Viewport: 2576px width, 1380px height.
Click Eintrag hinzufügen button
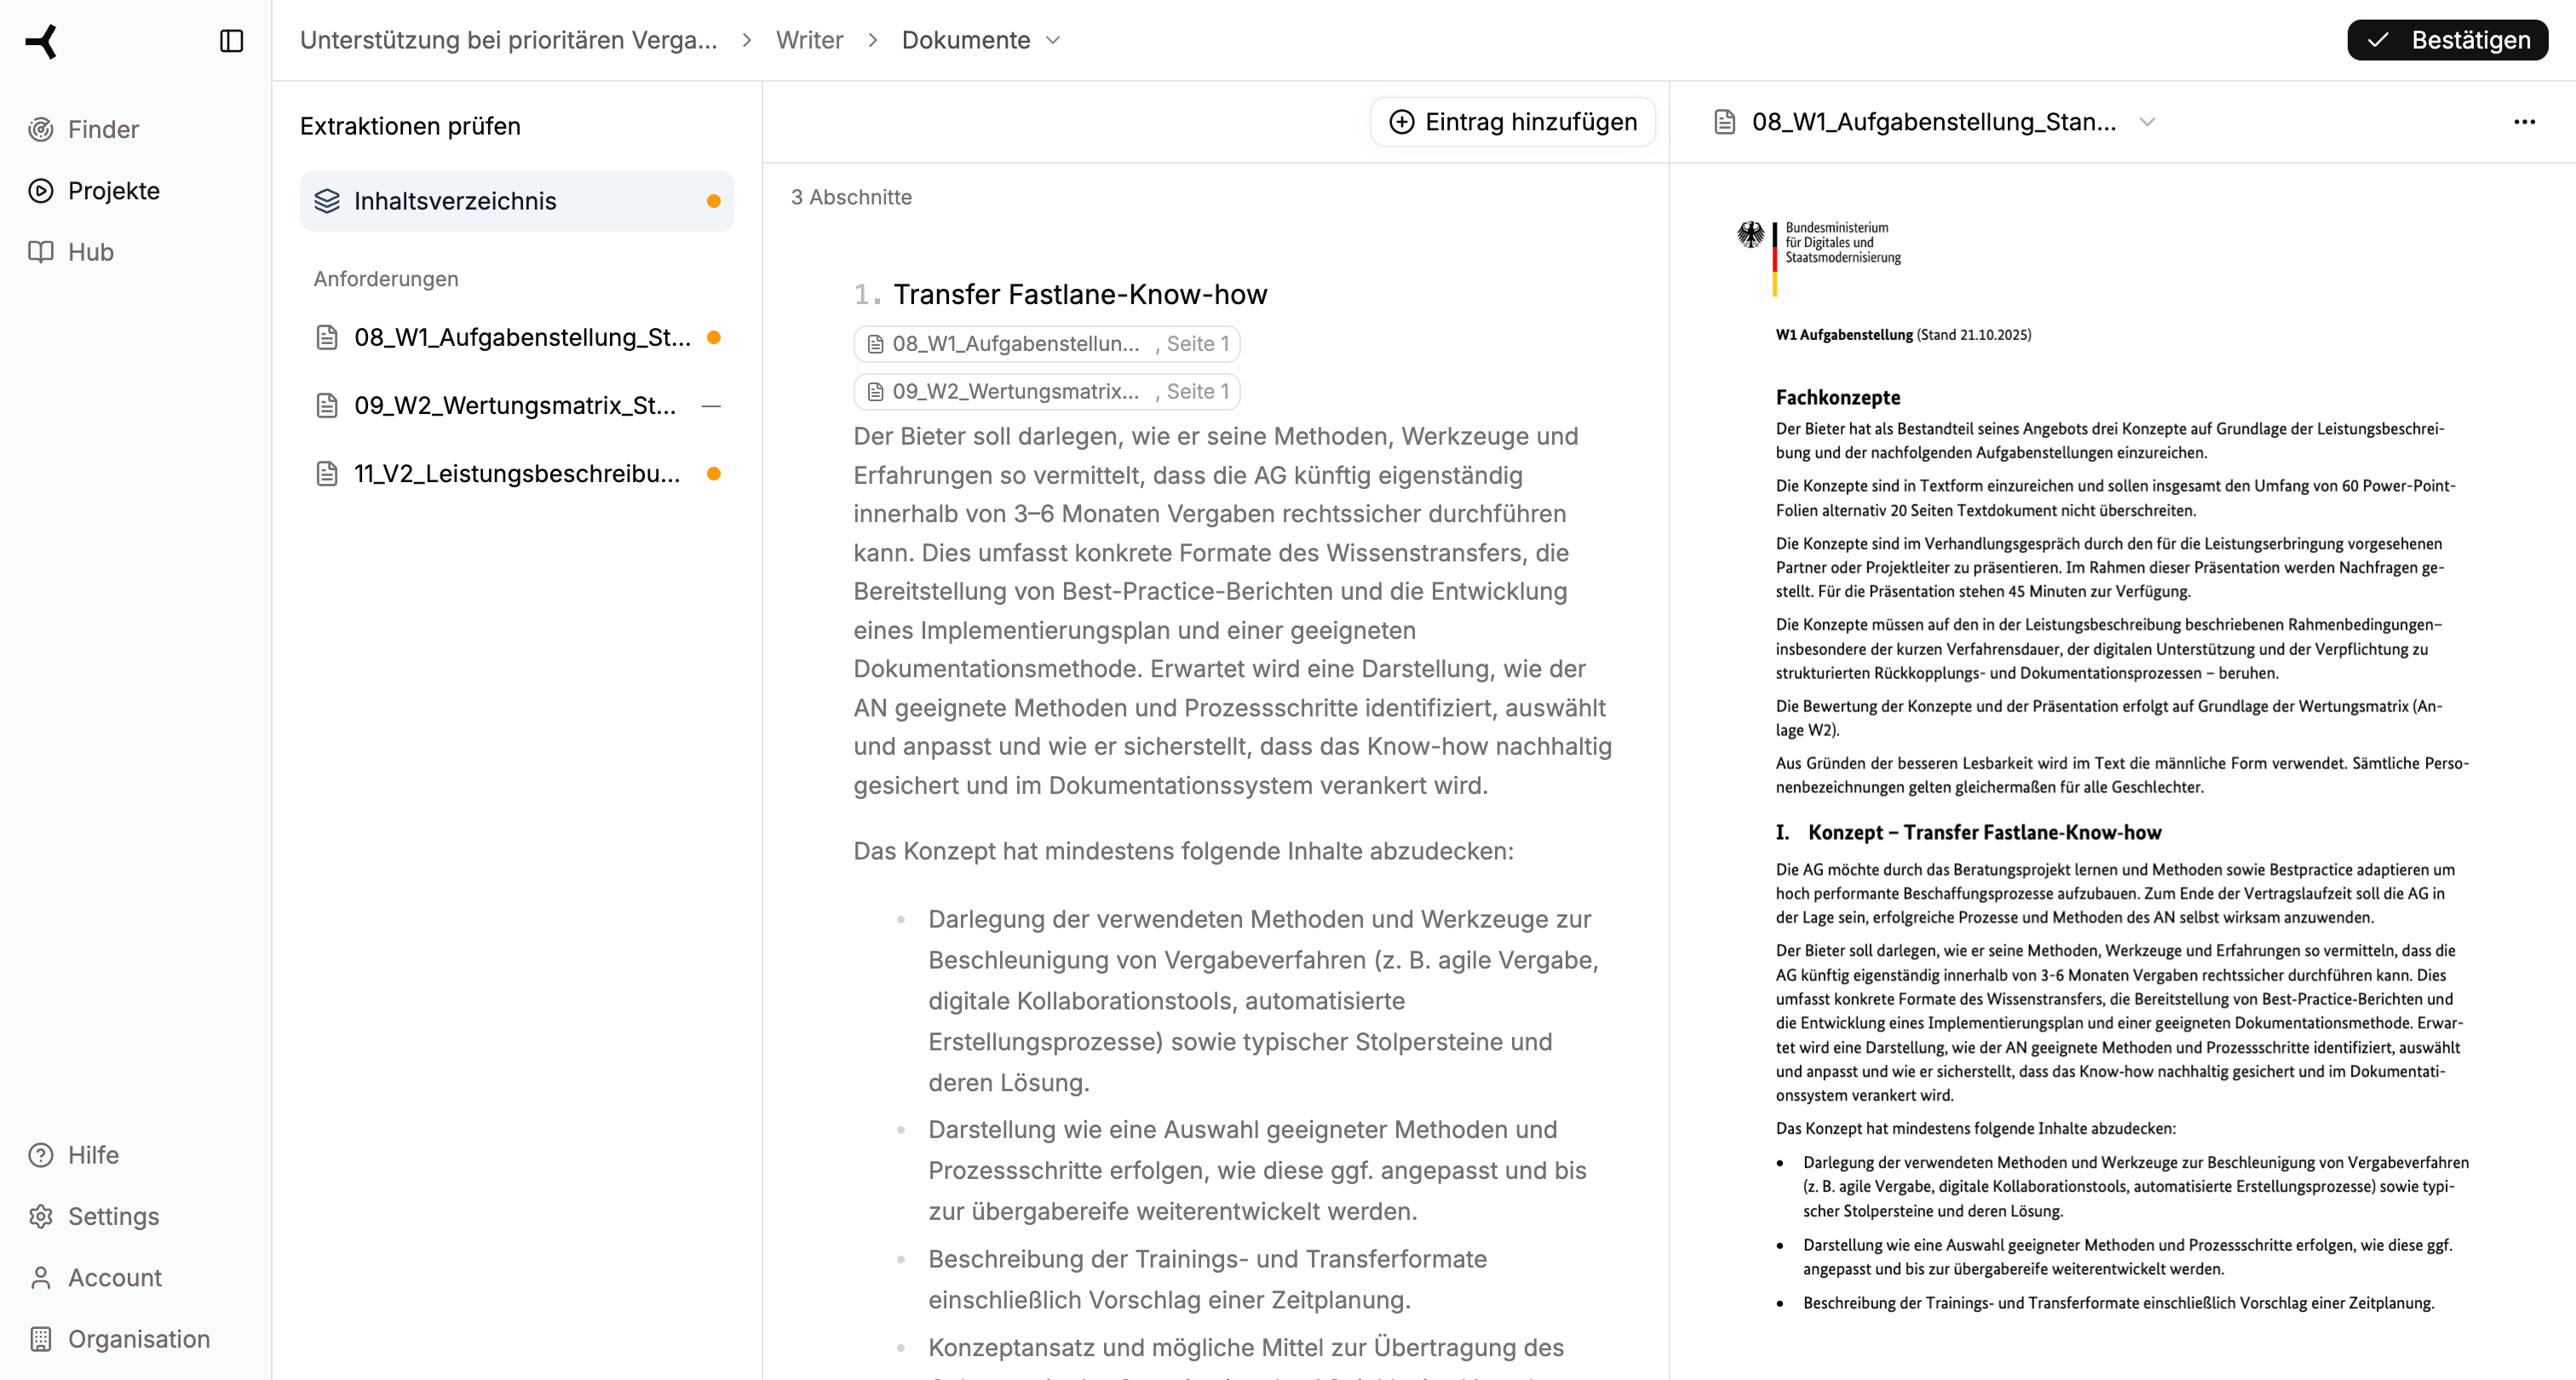coord(1512,122)
